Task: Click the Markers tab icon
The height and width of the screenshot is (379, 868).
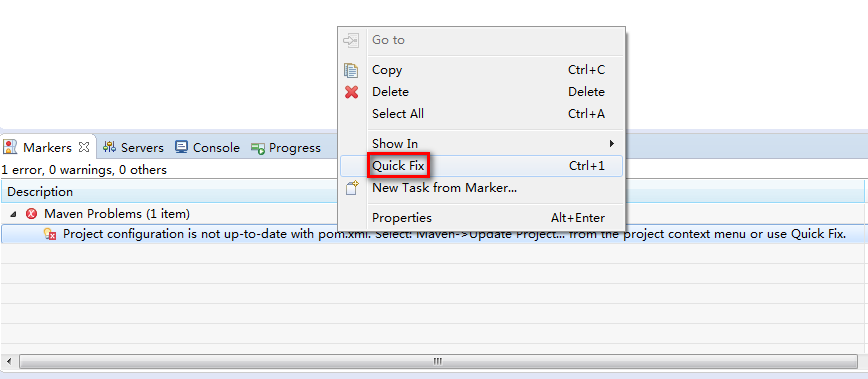Action: pyautogui.click(x=10, y=147)
